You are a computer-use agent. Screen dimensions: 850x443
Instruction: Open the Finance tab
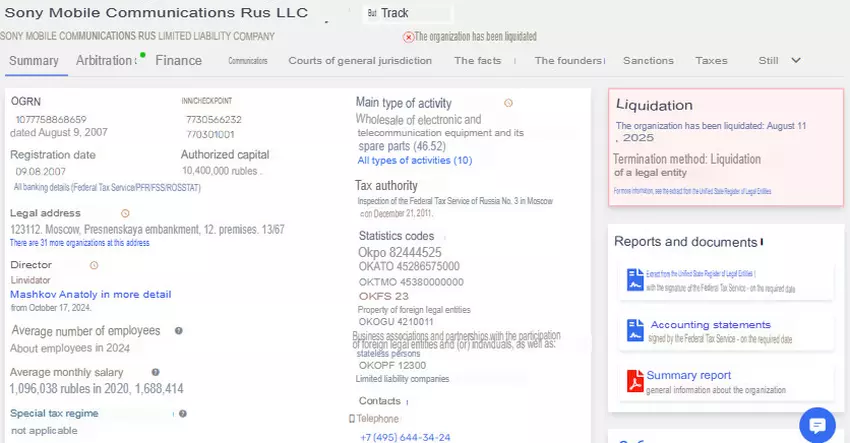point(178,61)
